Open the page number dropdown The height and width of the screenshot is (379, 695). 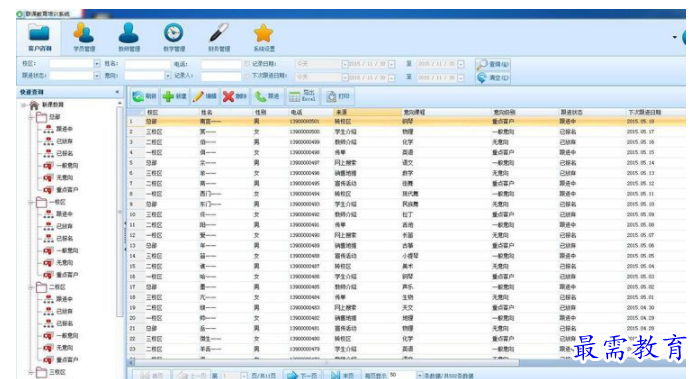pyautogui.click(x=243, y=375)
